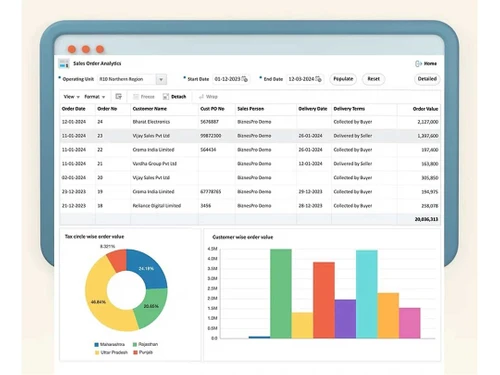
Task: Click the orange bar next to the cyan bar
Action: point(388,316)
